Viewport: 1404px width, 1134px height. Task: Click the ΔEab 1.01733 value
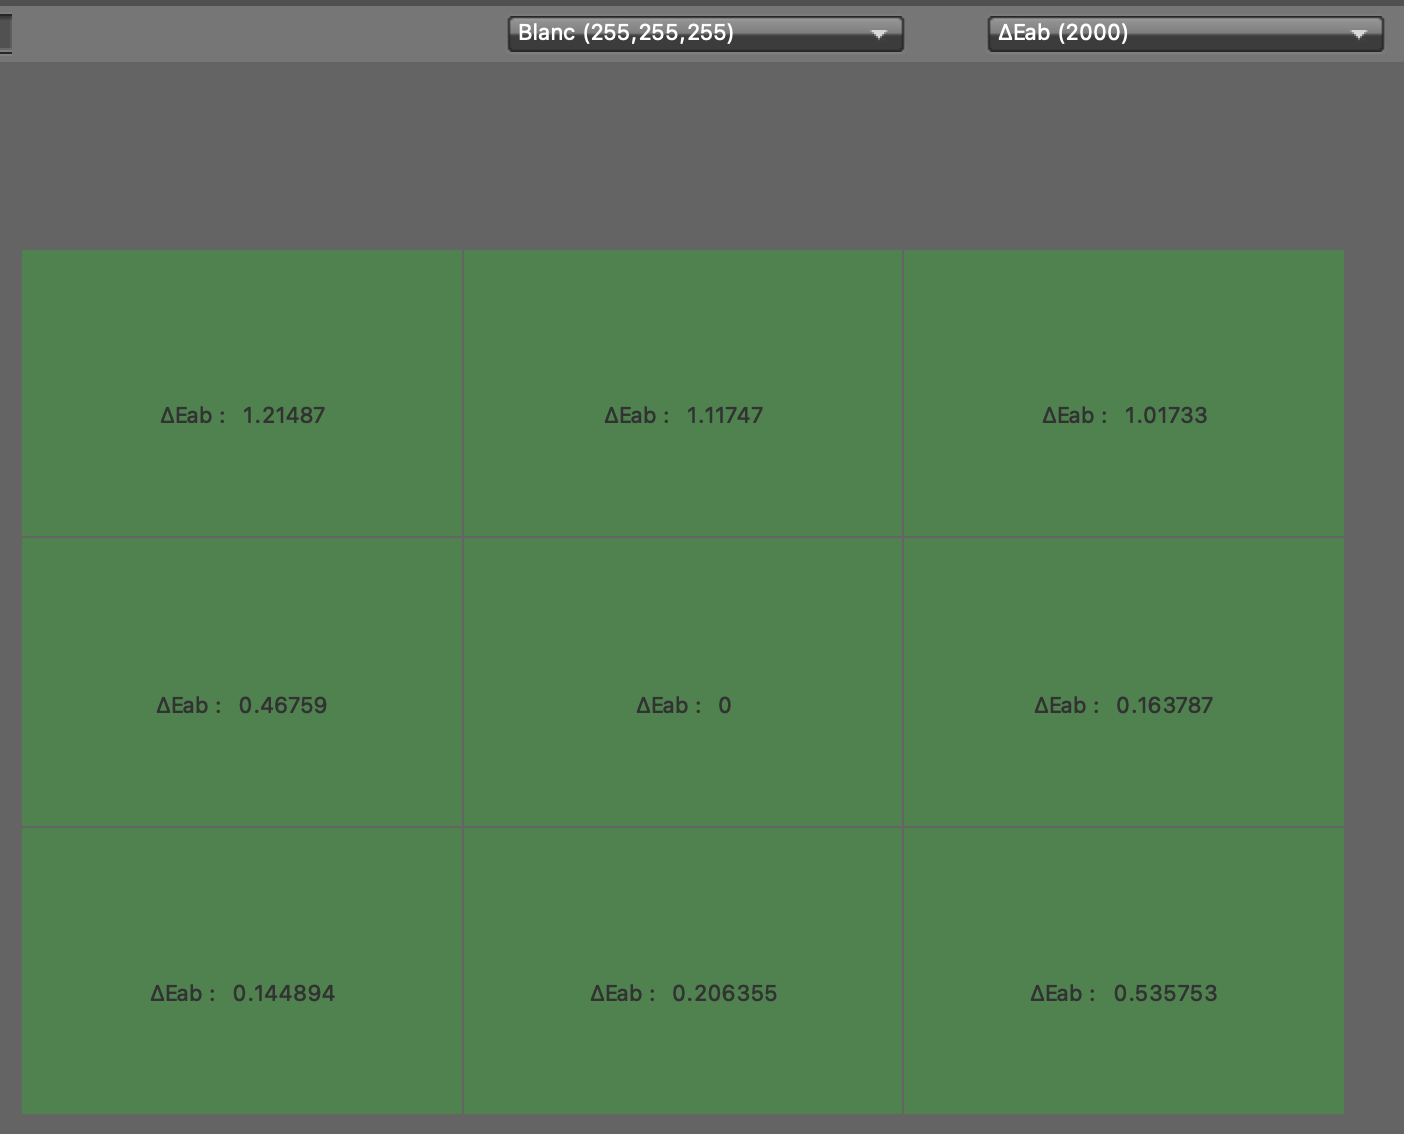[x=1166, y=415]
